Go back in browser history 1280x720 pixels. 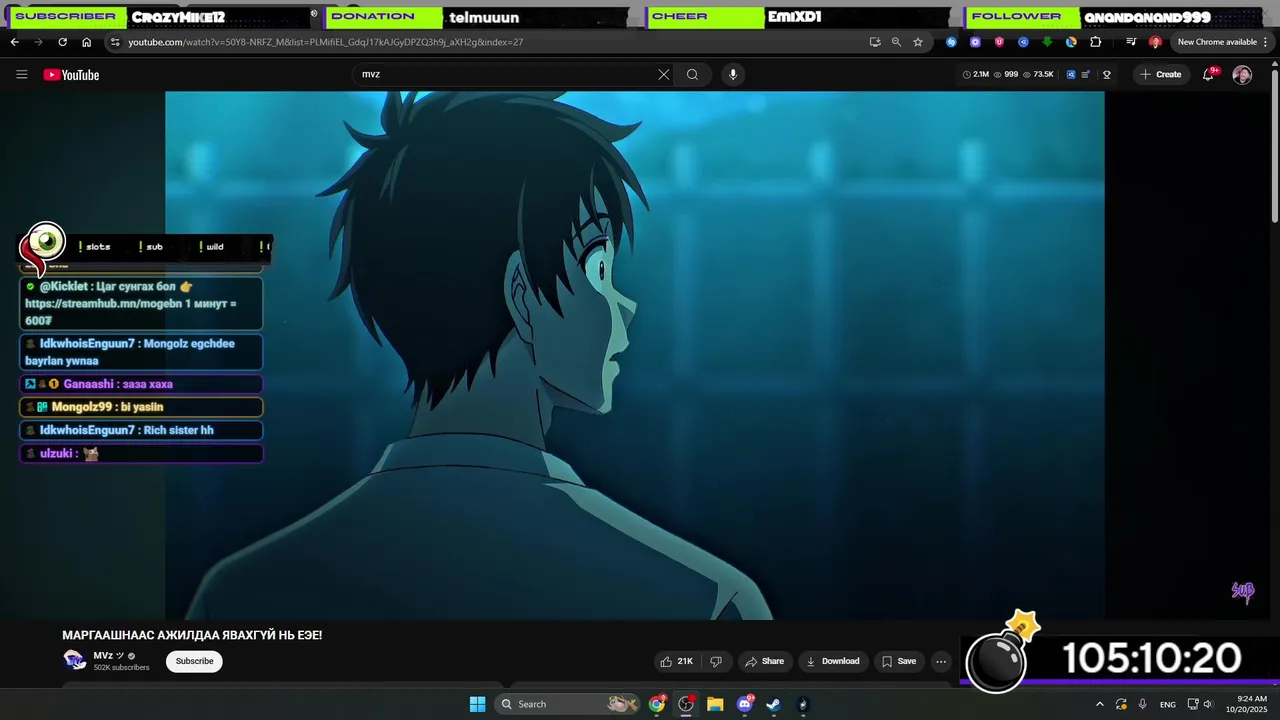click(x=14, y=42)
